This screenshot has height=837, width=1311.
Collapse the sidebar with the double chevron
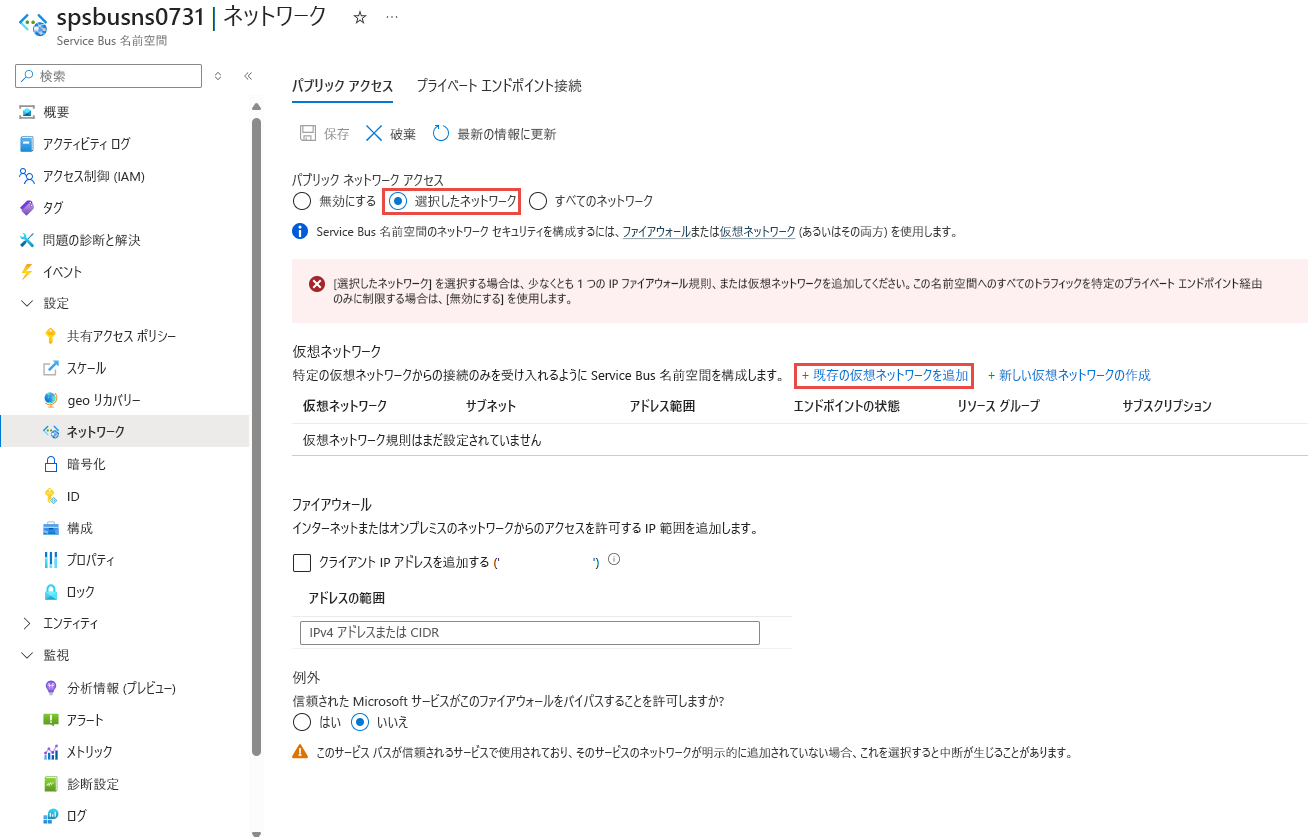tap(248, 76)
